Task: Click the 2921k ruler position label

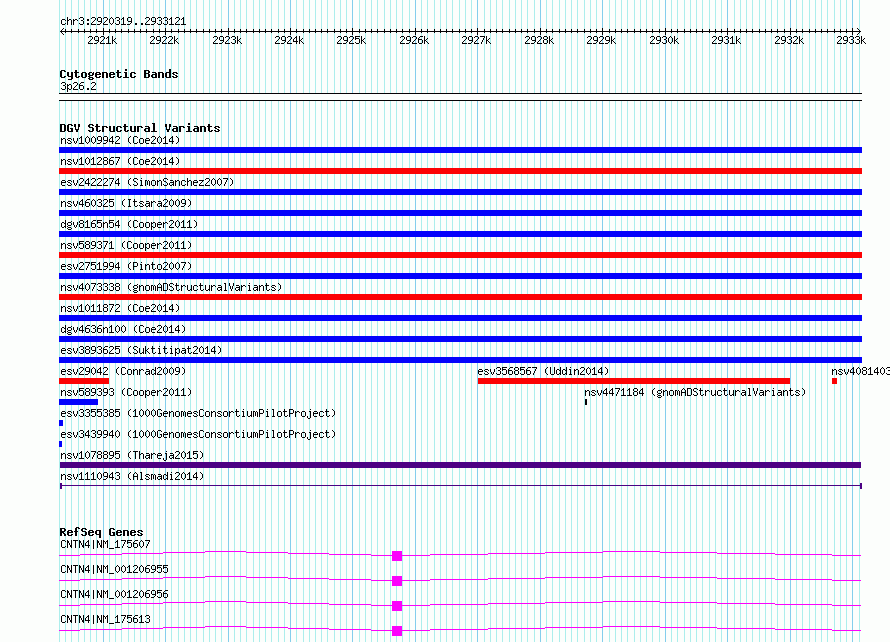Action: point(102,40)
